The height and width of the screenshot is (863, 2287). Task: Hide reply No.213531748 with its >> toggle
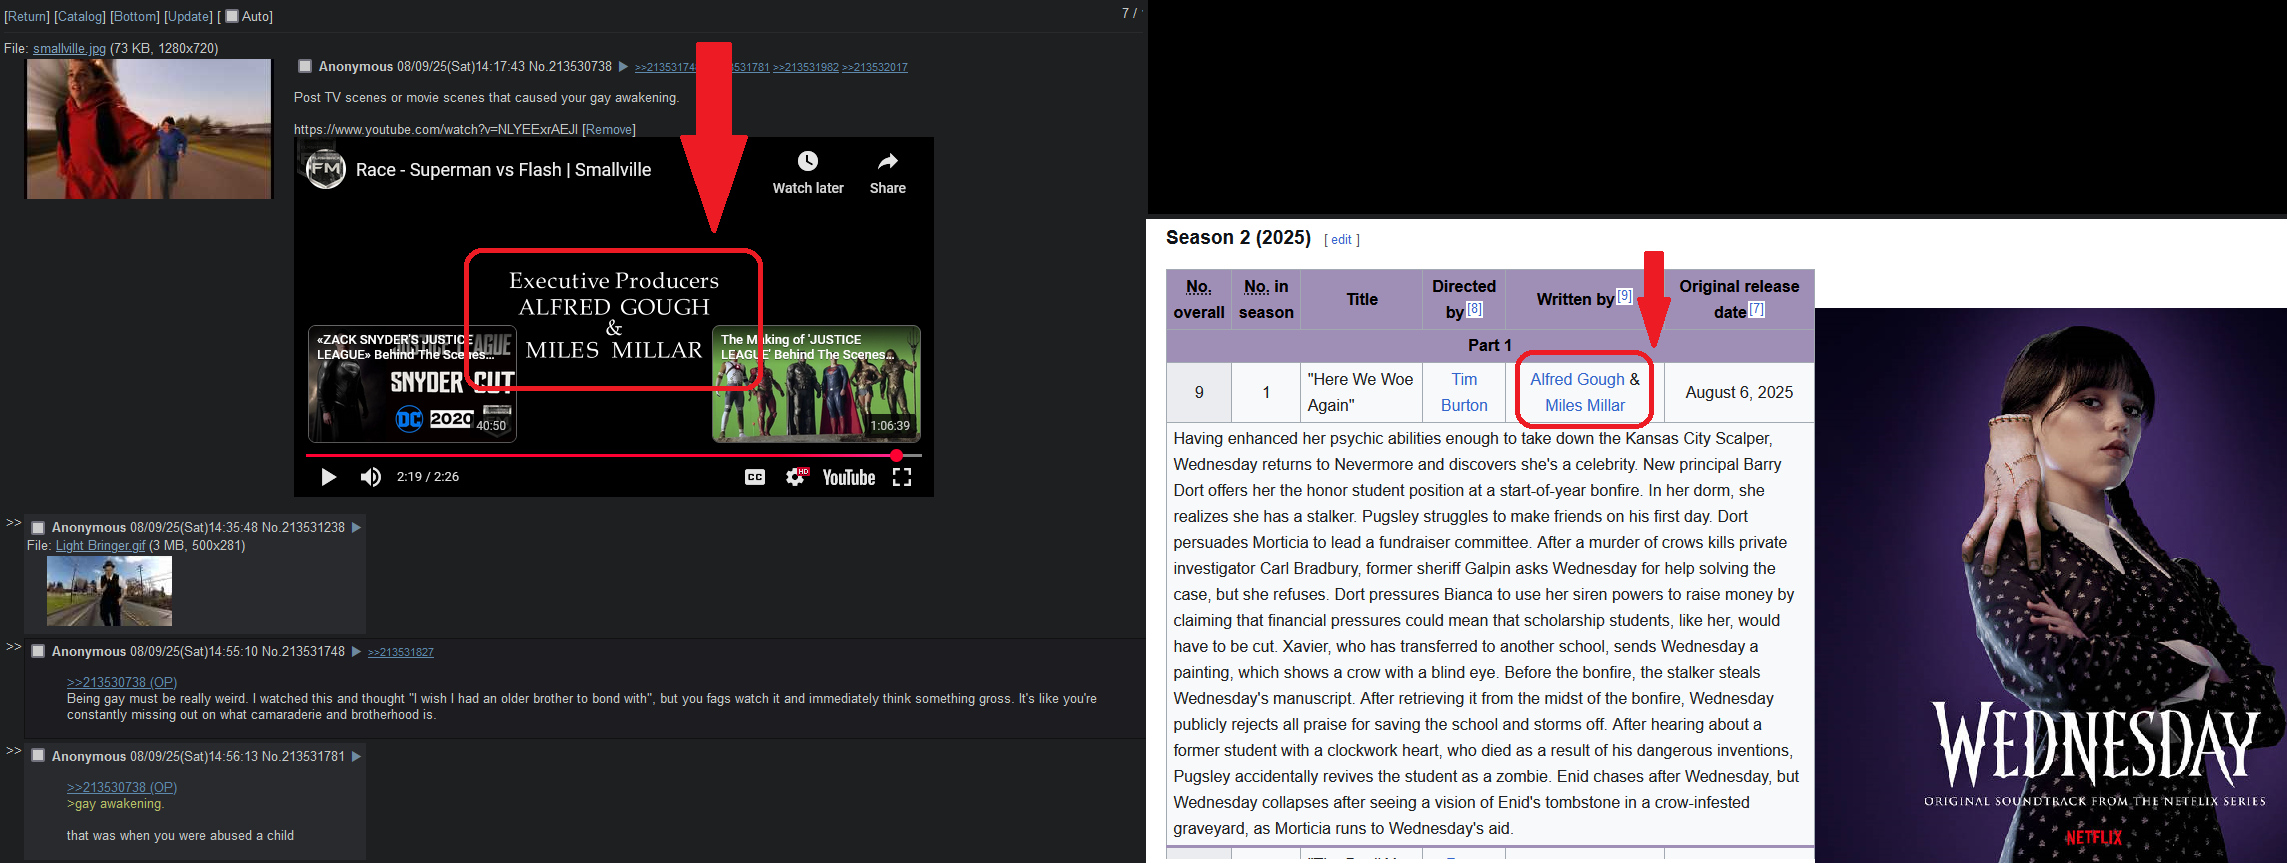click(x=13, y=646)
